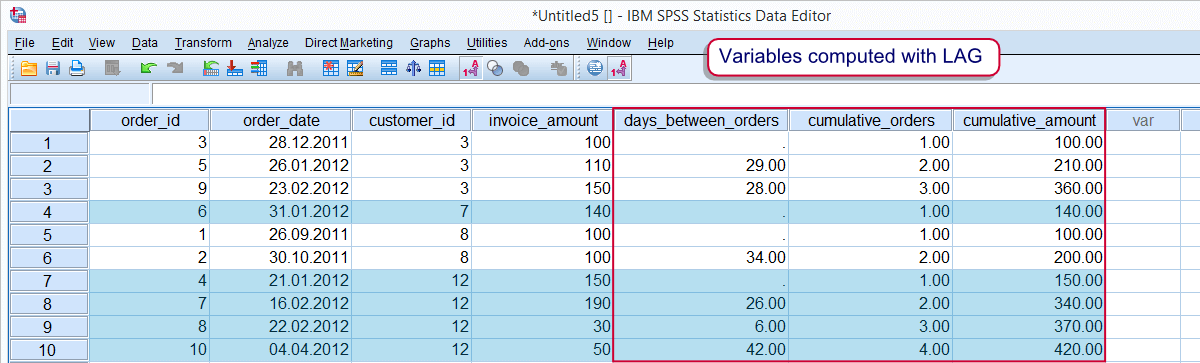Open the Analyze menu
The height and width of the screenshot is (363, 1200).
tap(268, 43)
